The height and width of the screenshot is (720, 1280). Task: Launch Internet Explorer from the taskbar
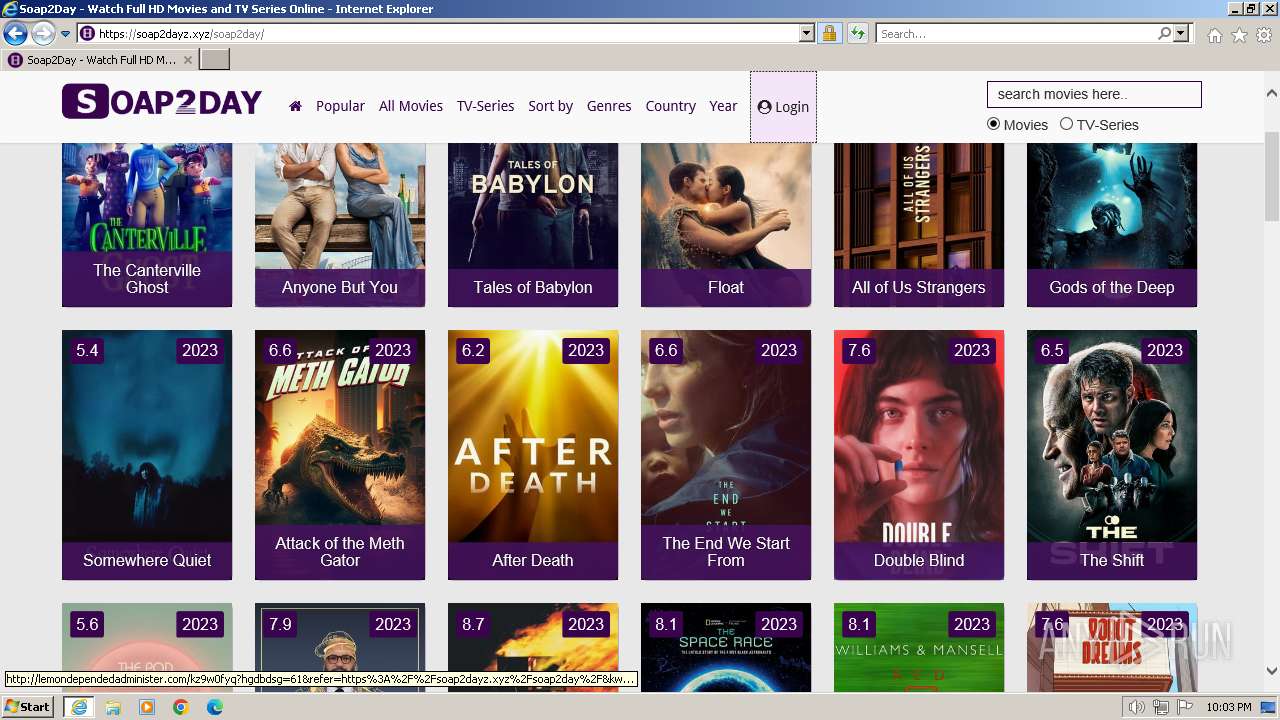[78, 707]
